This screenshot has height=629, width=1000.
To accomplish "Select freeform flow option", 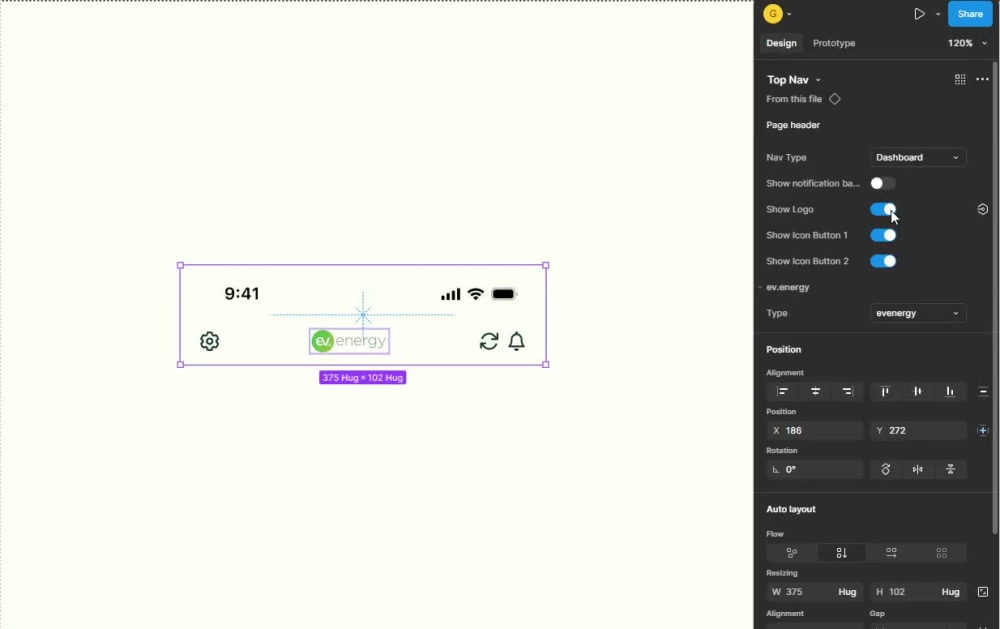I will pos(791,552).
